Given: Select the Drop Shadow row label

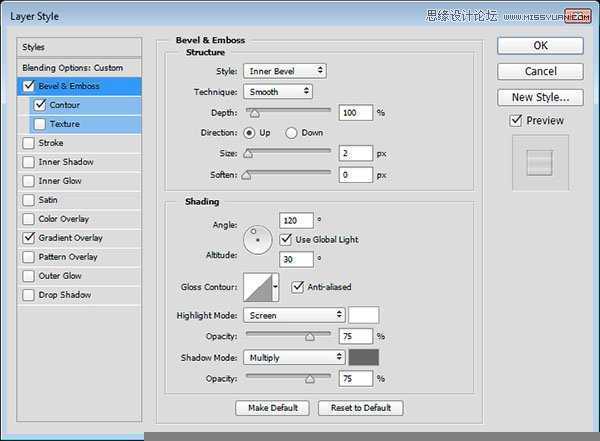Looking at the screenshot, I should (x=65, y=295).
